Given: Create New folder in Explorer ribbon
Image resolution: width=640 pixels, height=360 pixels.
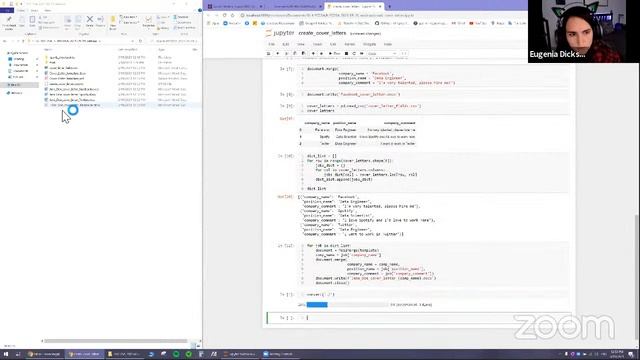Looking at the screenshot, I should pyautogui.click(x=113, y=23).
